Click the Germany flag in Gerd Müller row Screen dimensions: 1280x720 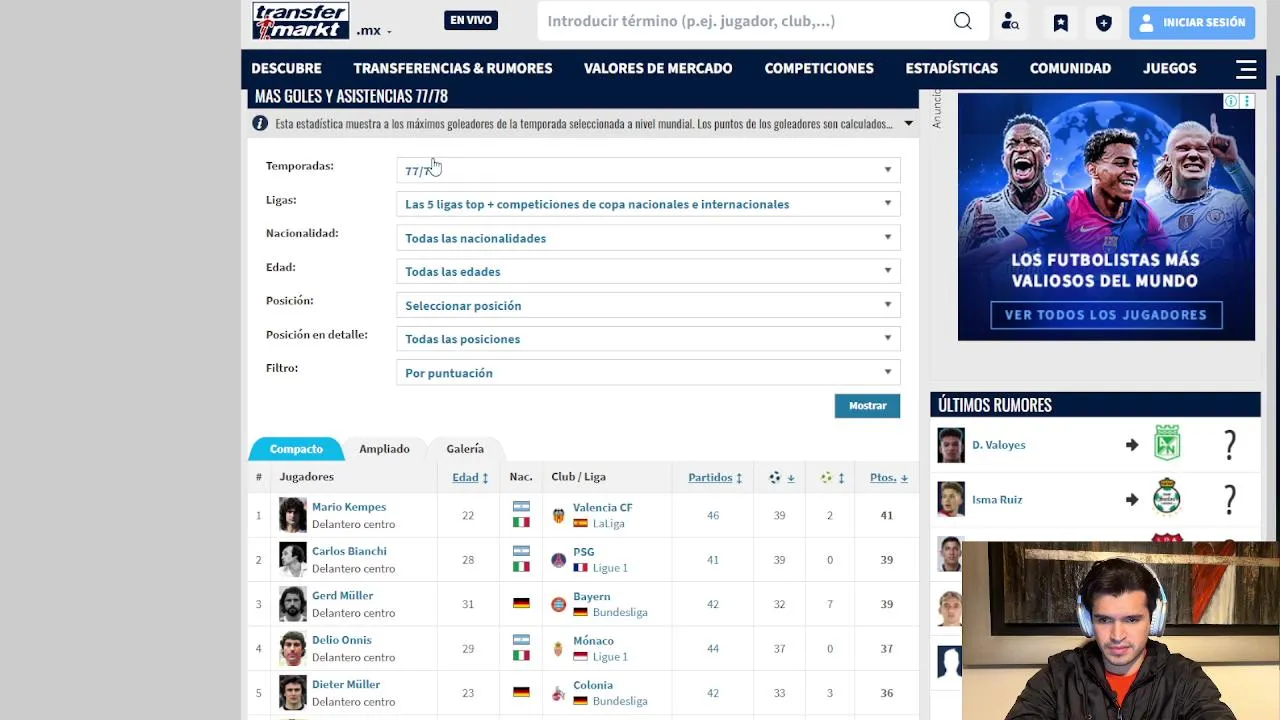click(521, 604)
